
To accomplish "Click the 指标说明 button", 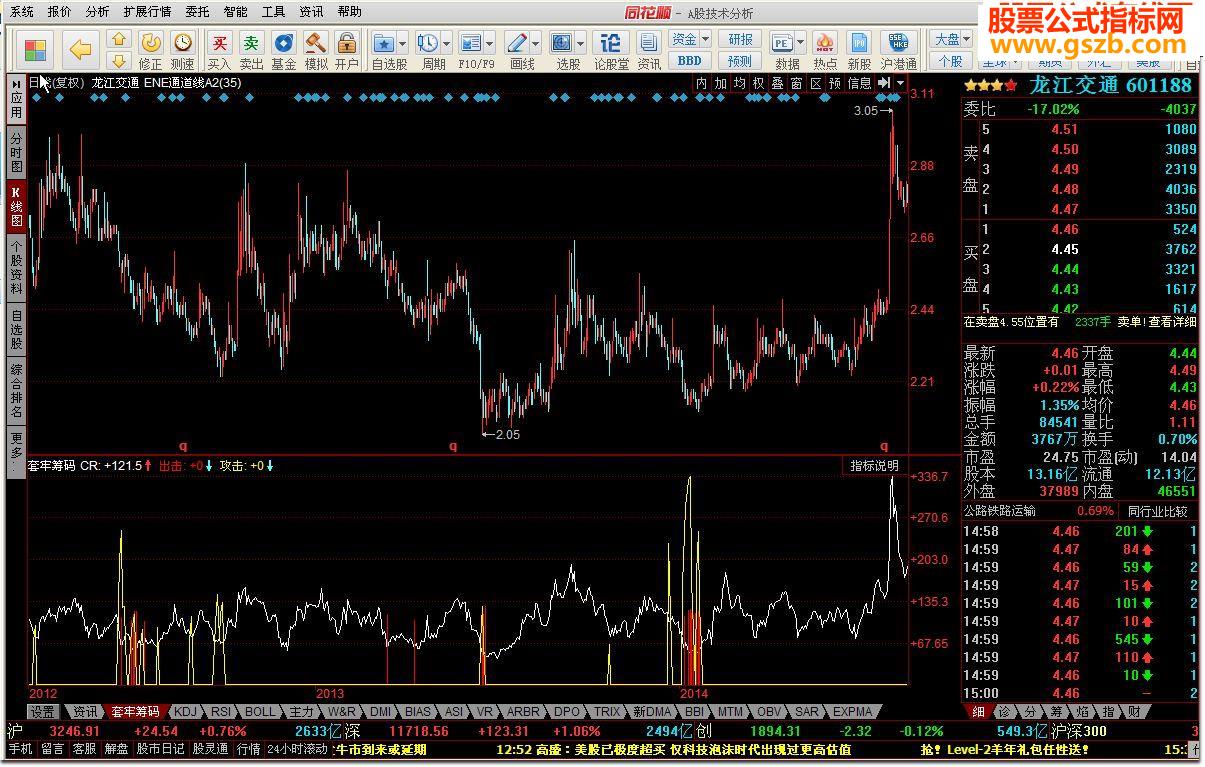I will 874,465.
